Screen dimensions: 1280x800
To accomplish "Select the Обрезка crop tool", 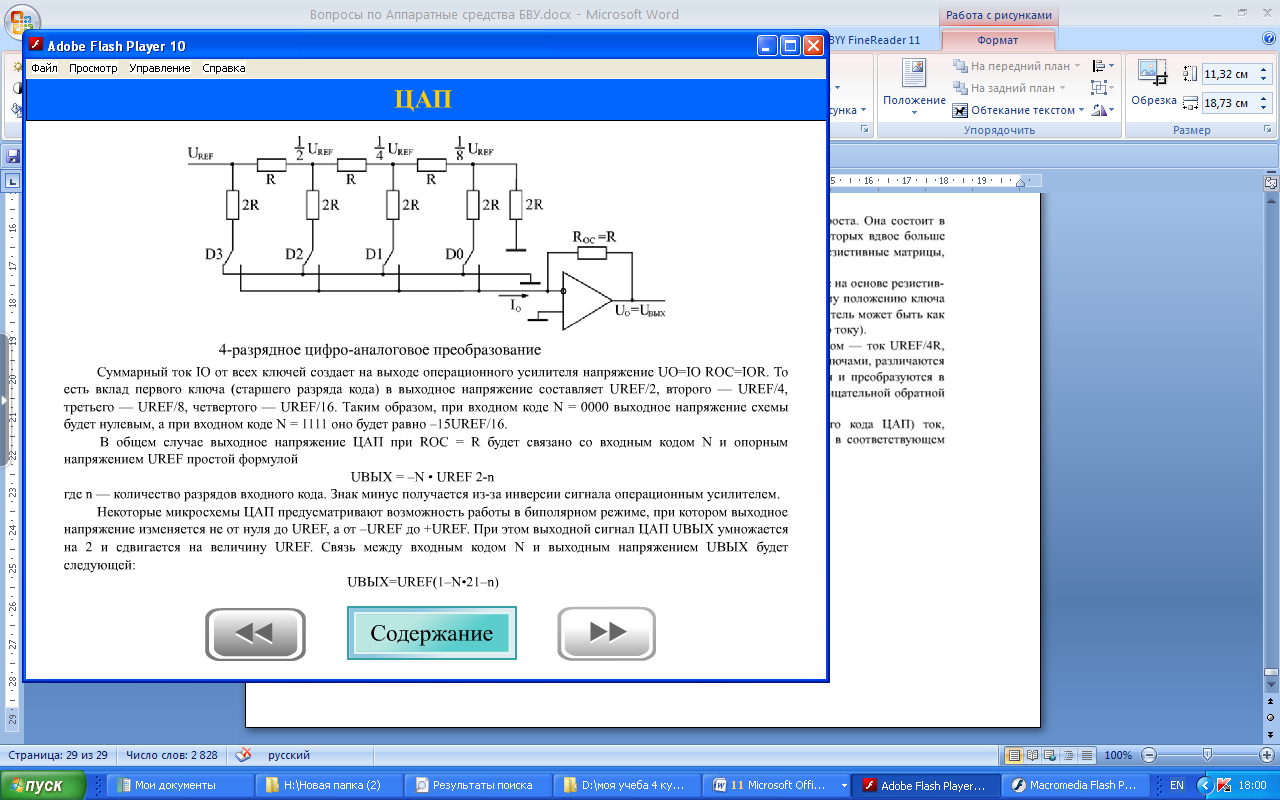I will click(x=1153, y=84).
